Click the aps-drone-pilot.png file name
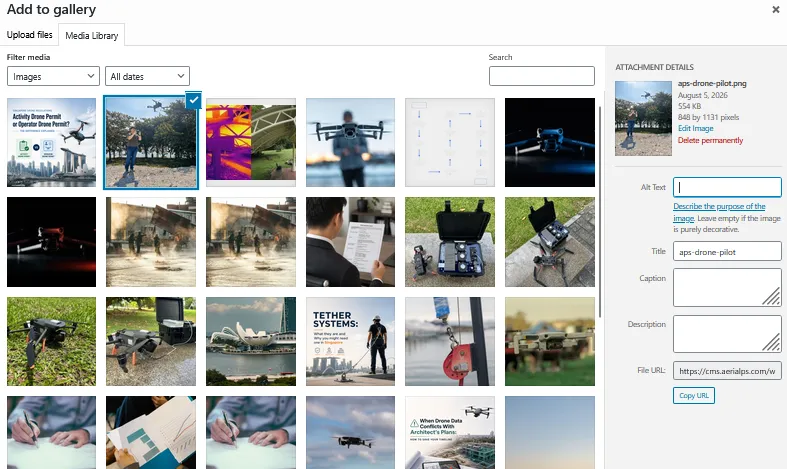 pyautogui.click(x=712, y=83)
